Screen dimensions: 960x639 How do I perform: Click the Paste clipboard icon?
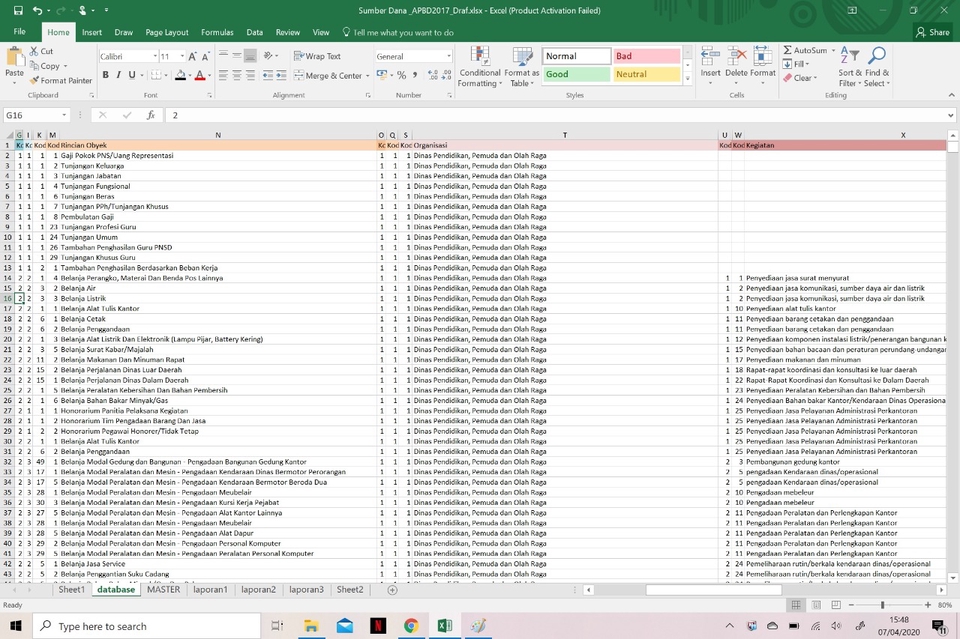click(14, 58)
